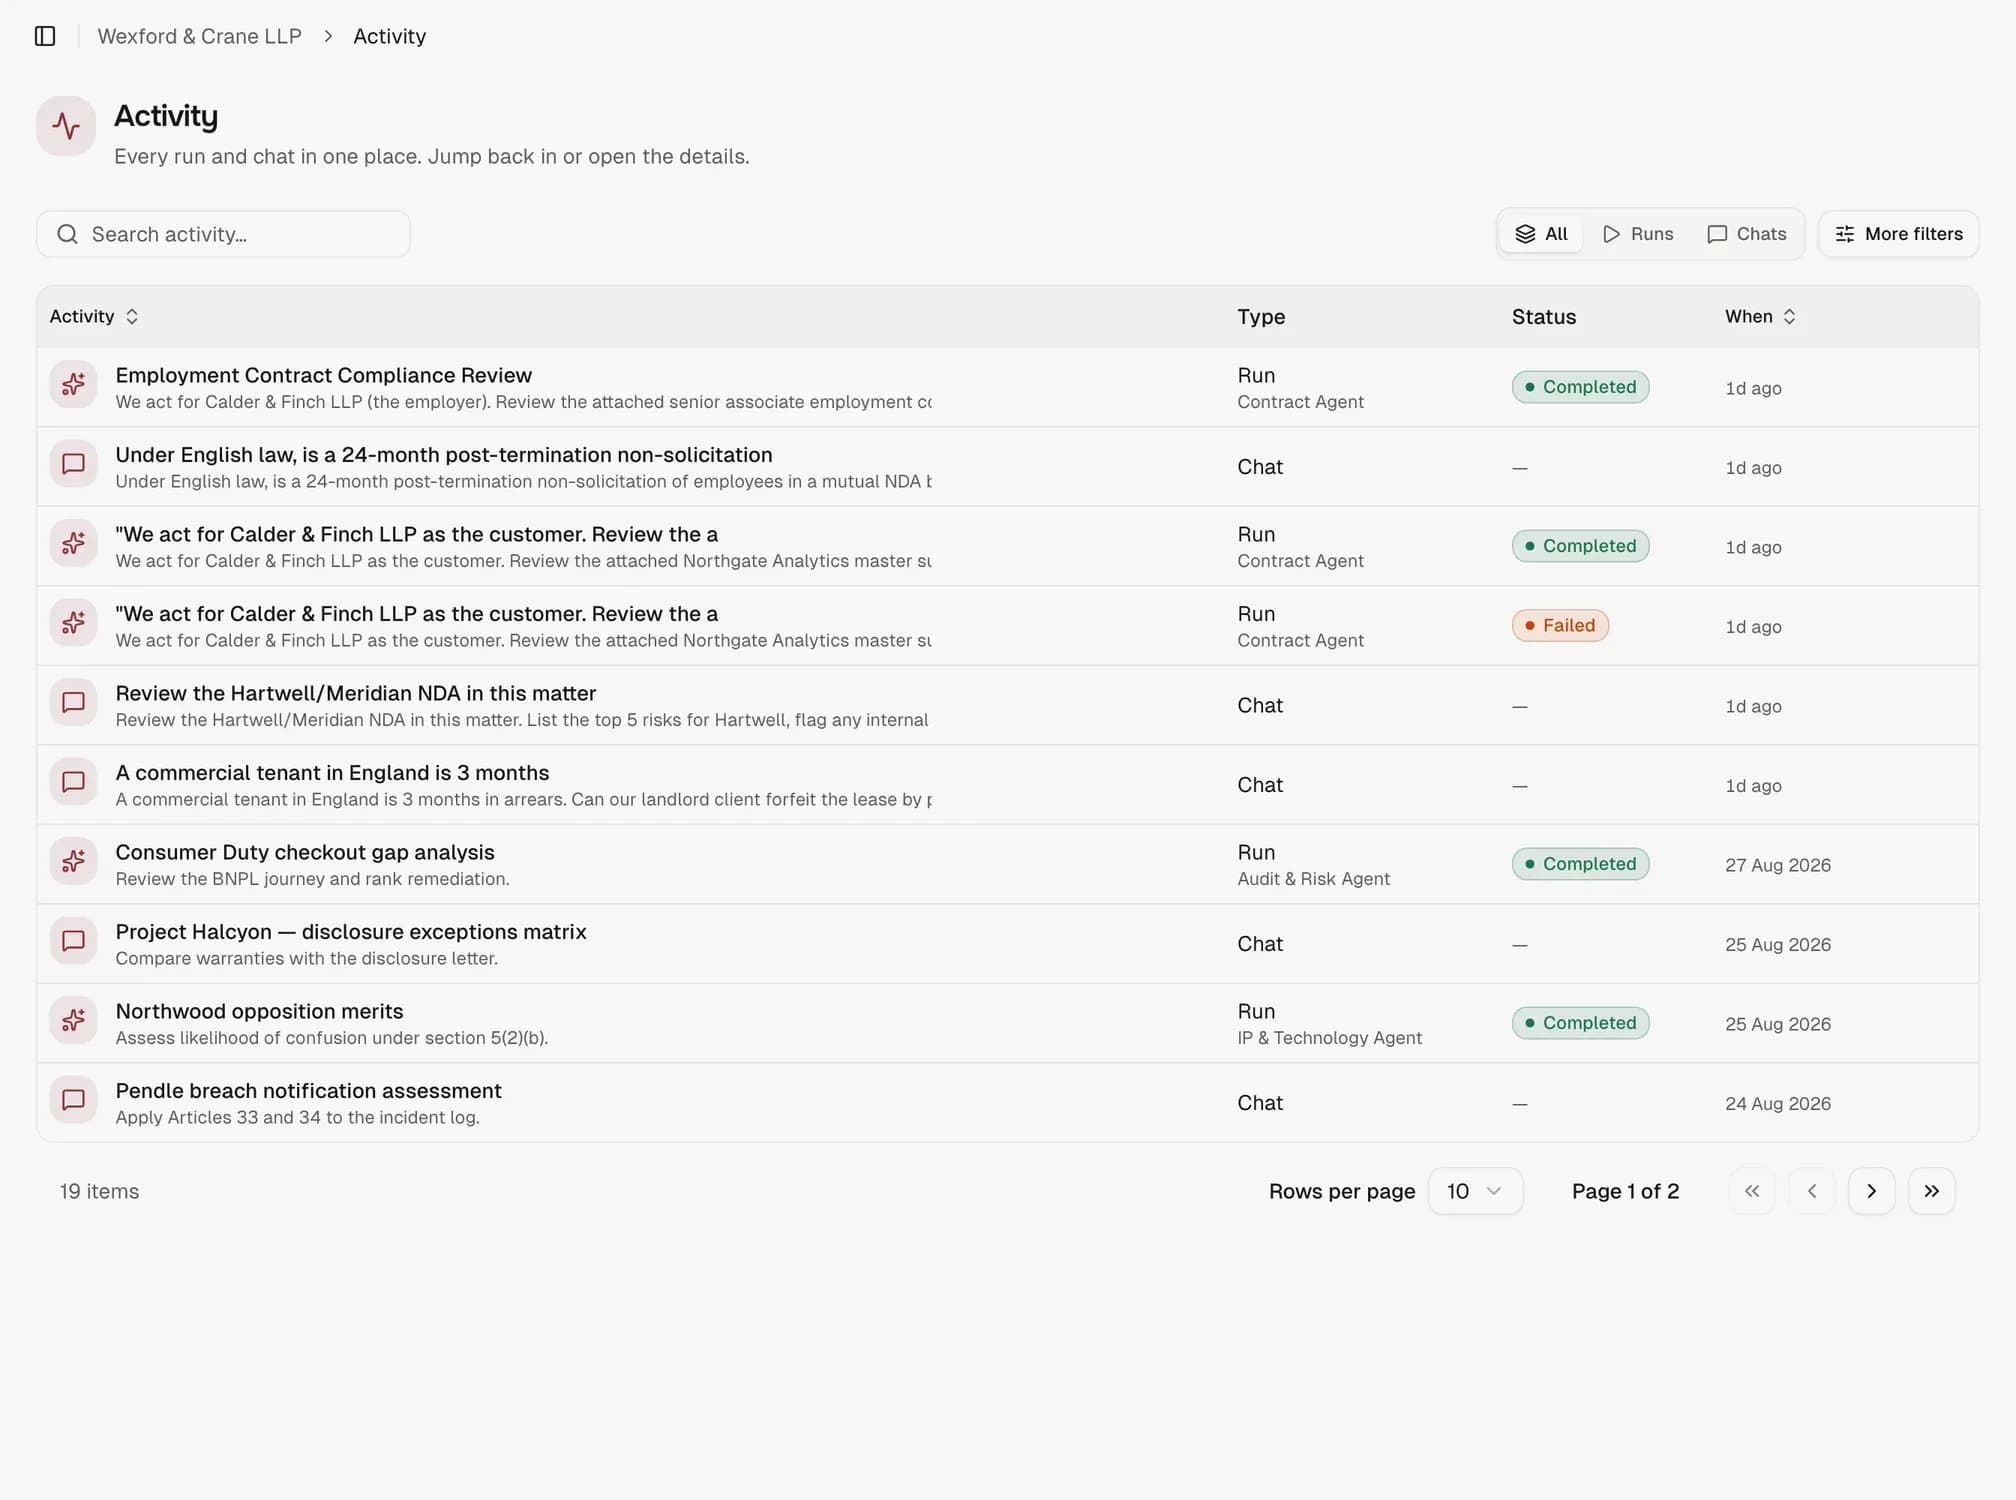Sort by the When column header
This screenshot has width=2016, height=1500.
pos(1761,316)
